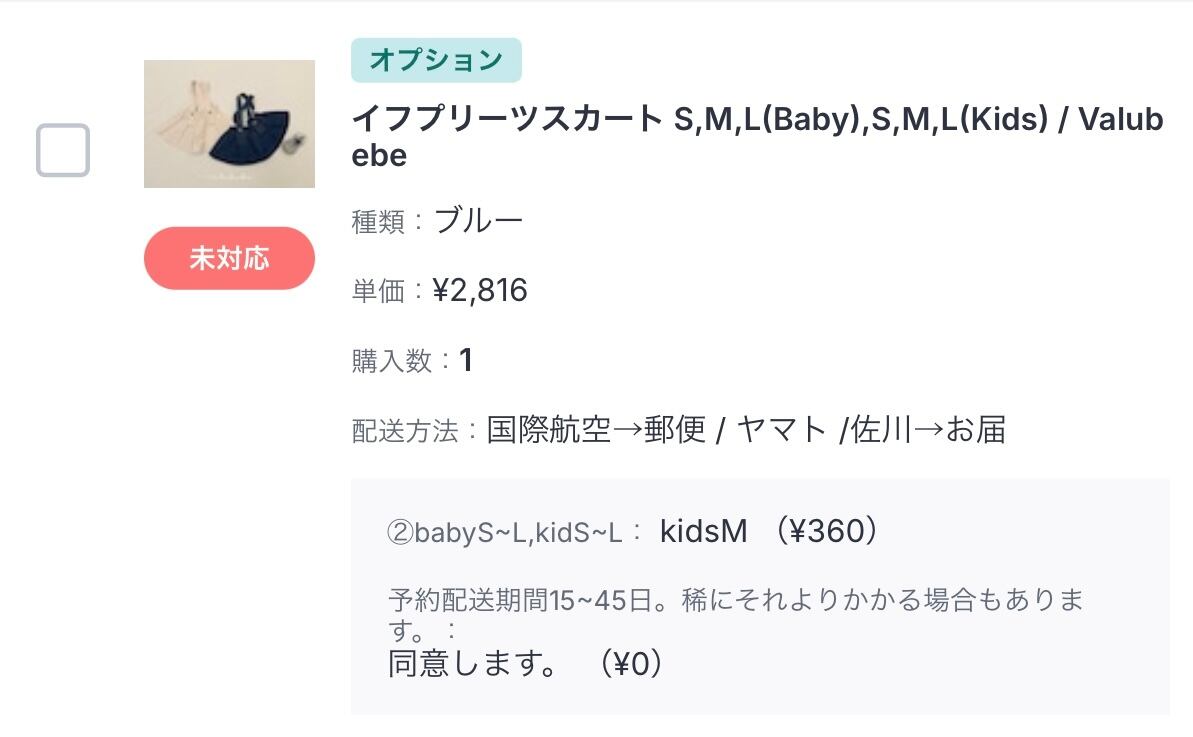Viewport: 1193px width, 737px height.
Task: Select the 同意します。 (¥0) agreement value
Action: (525, 664)
